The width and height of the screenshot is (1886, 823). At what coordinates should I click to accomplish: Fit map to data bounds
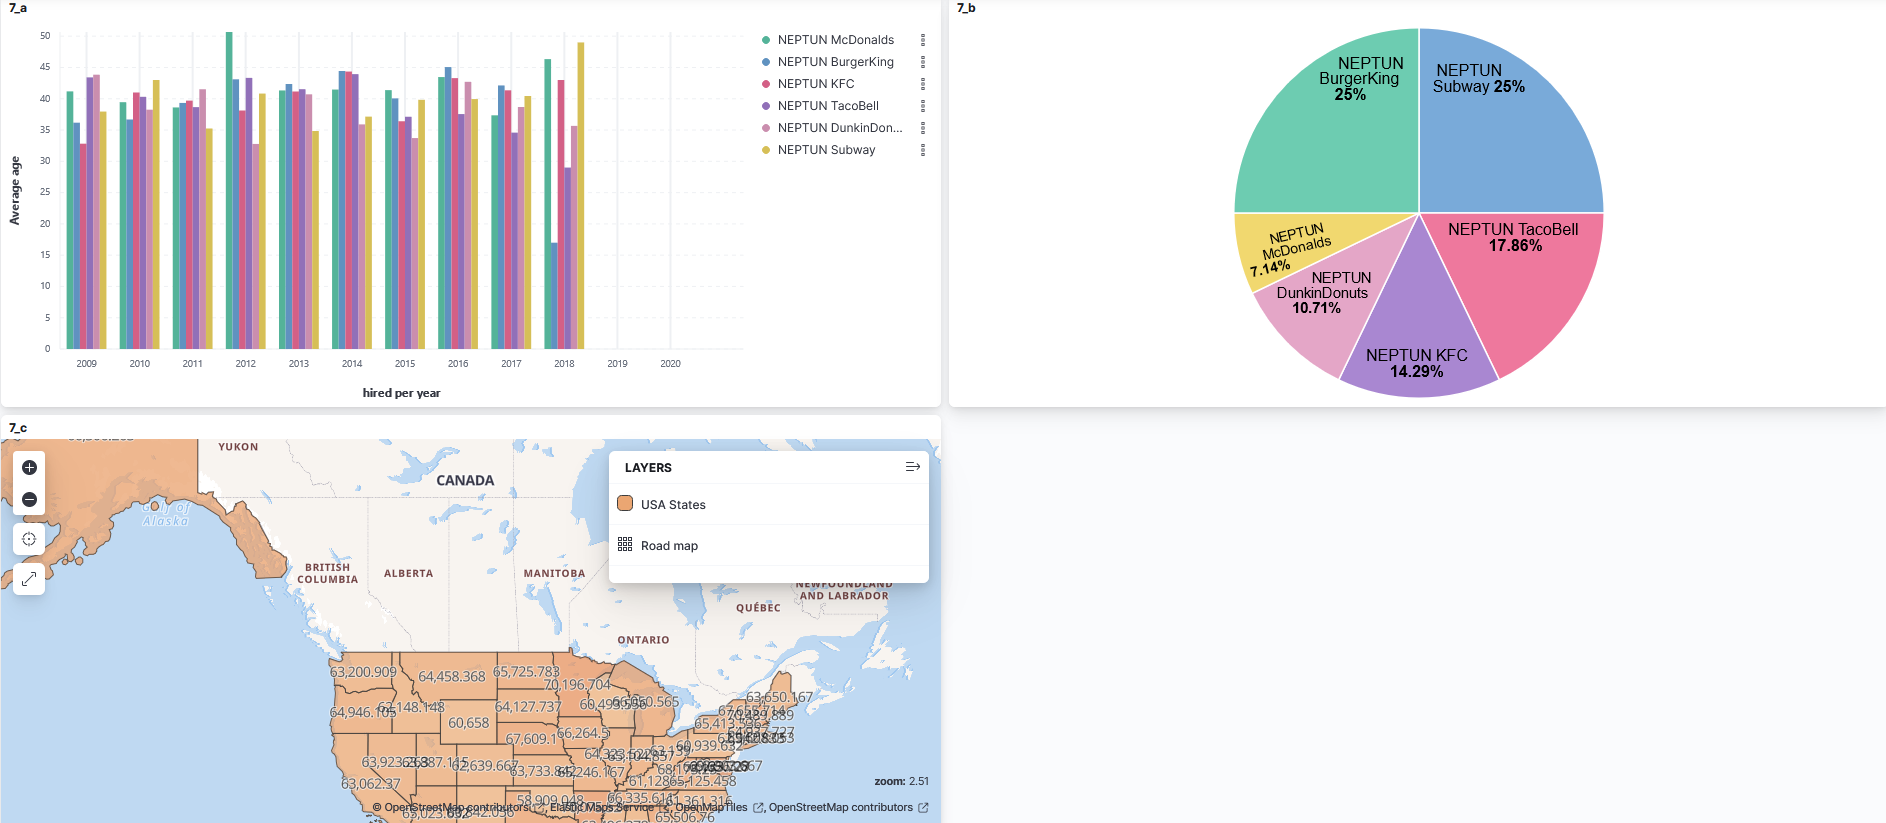pyautogui.click(x=29, y=539)
